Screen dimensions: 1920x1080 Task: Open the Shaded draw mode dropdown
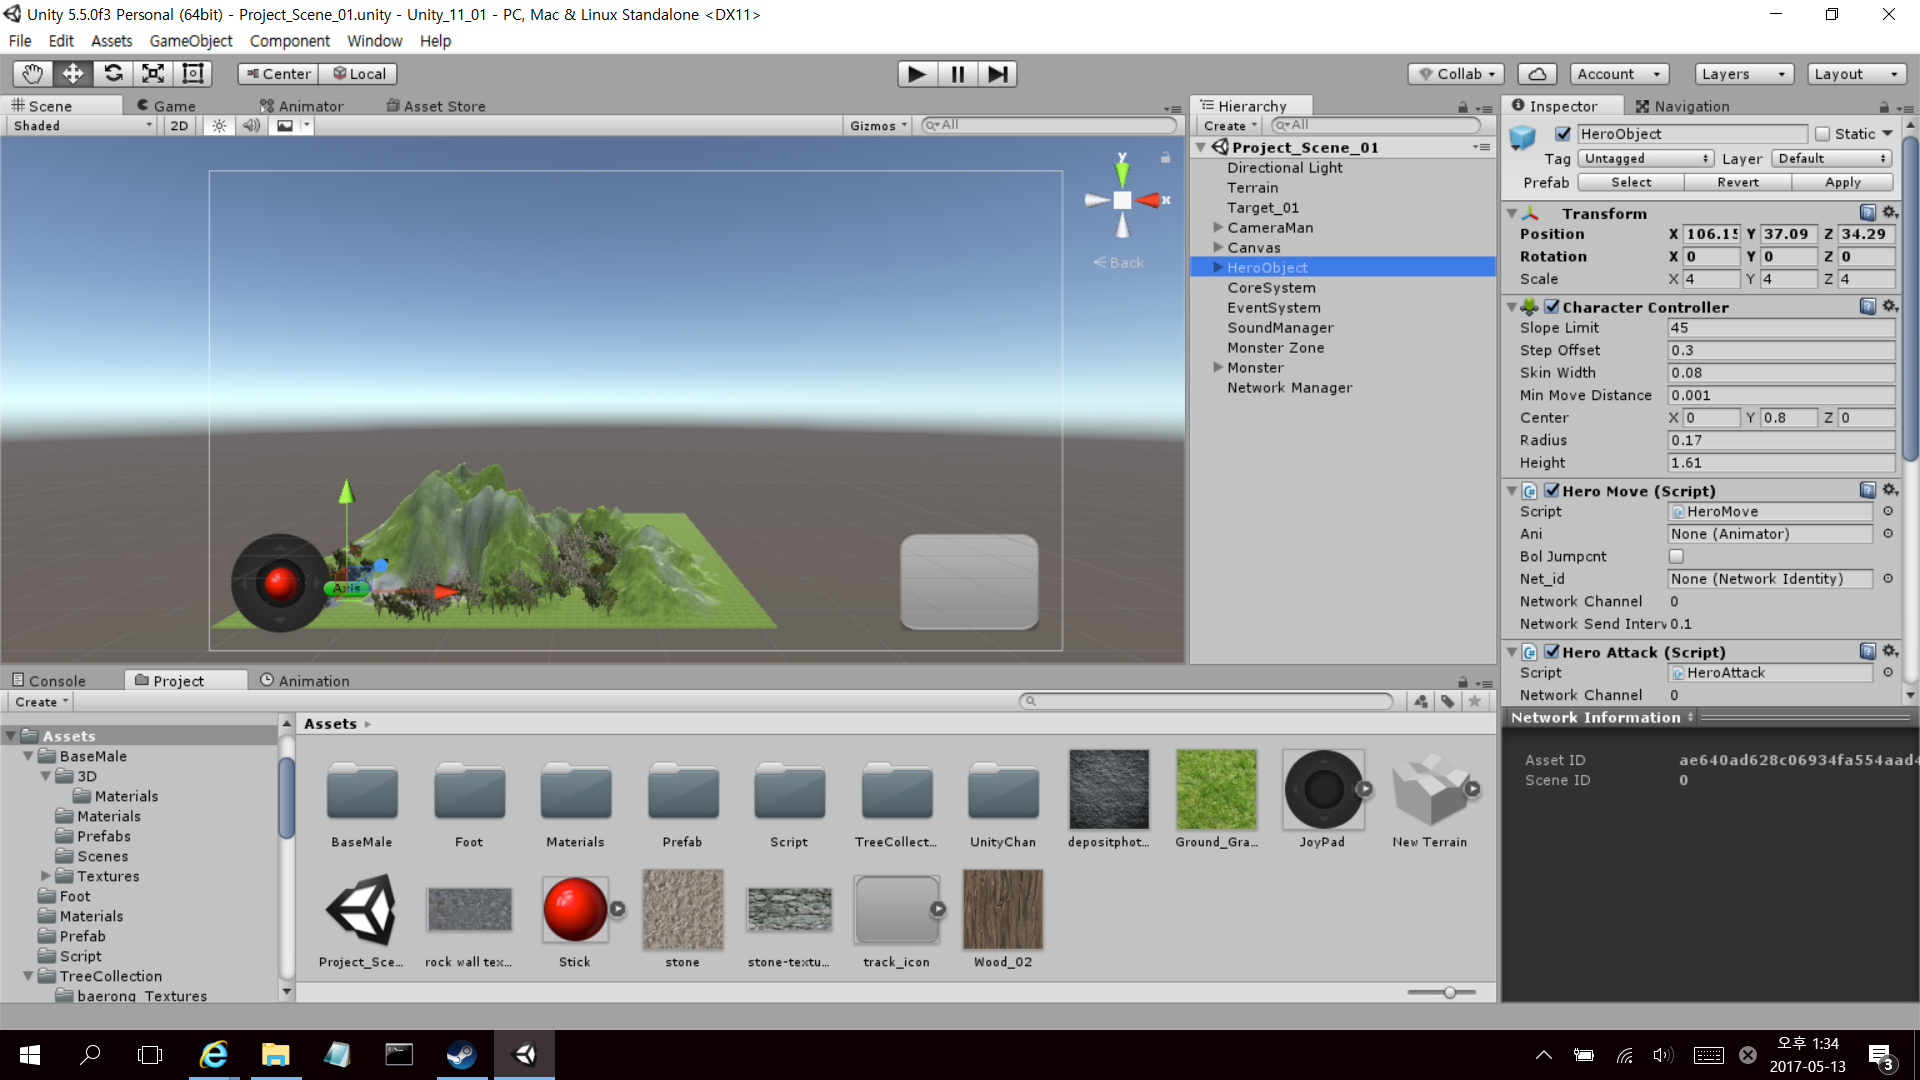click(x=83, y=126)
